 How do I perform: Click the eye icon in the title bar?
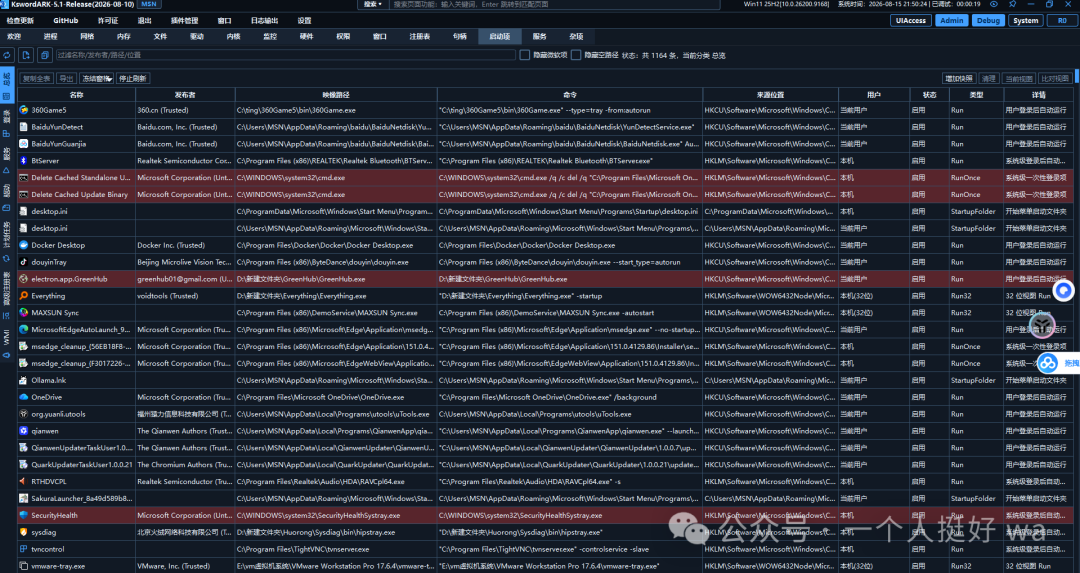pyautogui.click(x=993, y=4)
